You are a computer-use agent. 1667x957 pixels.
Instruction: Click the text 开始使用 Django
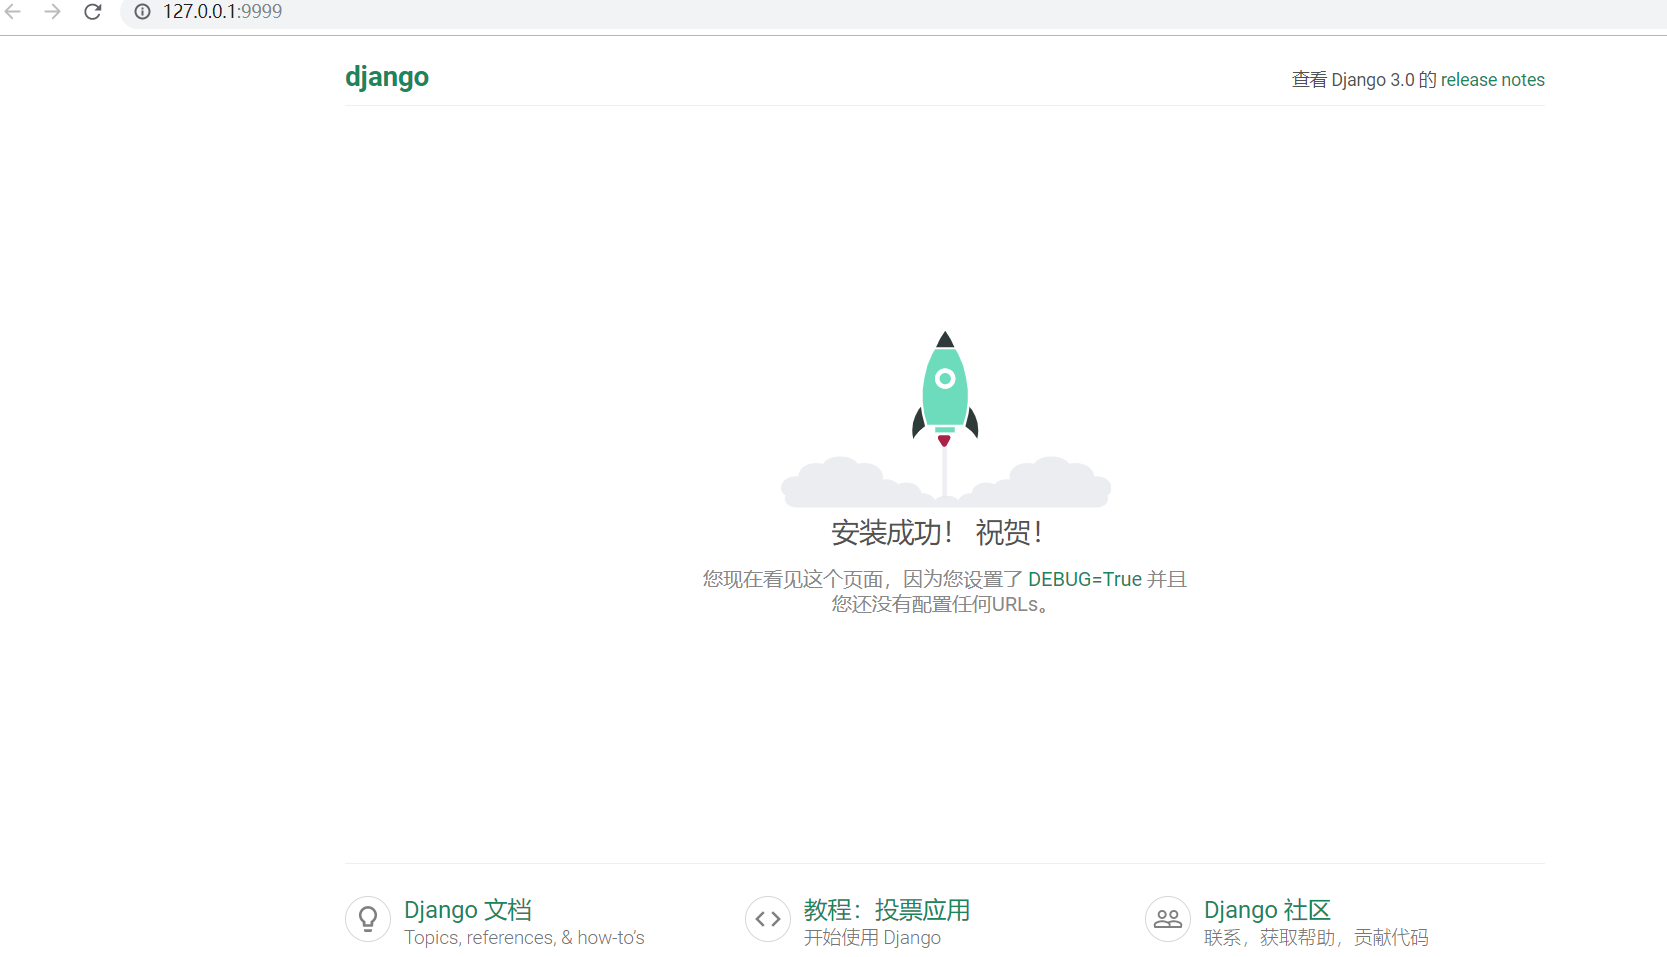click(872, 938)
